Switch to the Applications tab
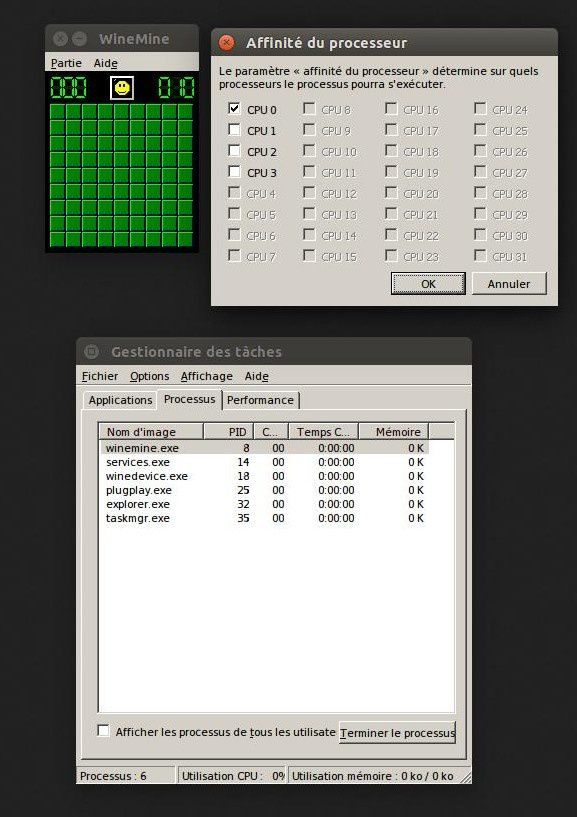 pos(120,400)
